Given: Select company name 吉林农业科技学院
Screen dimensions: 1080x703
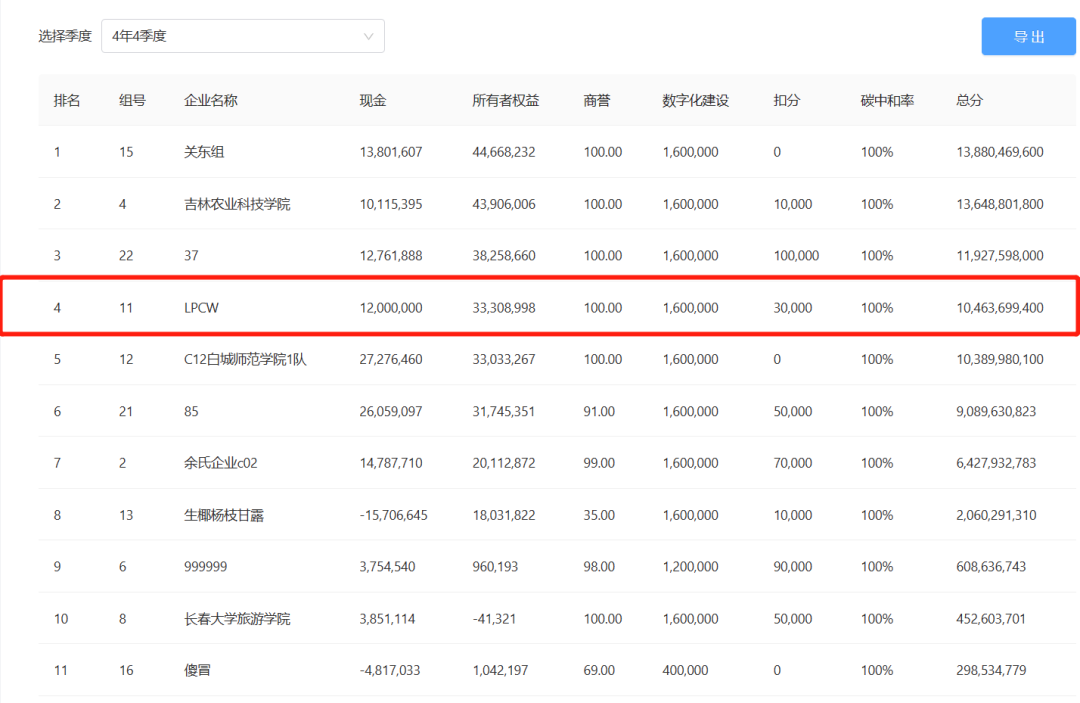Looking at the screenshot, I should pyautogui.click(x=237, y=204).
